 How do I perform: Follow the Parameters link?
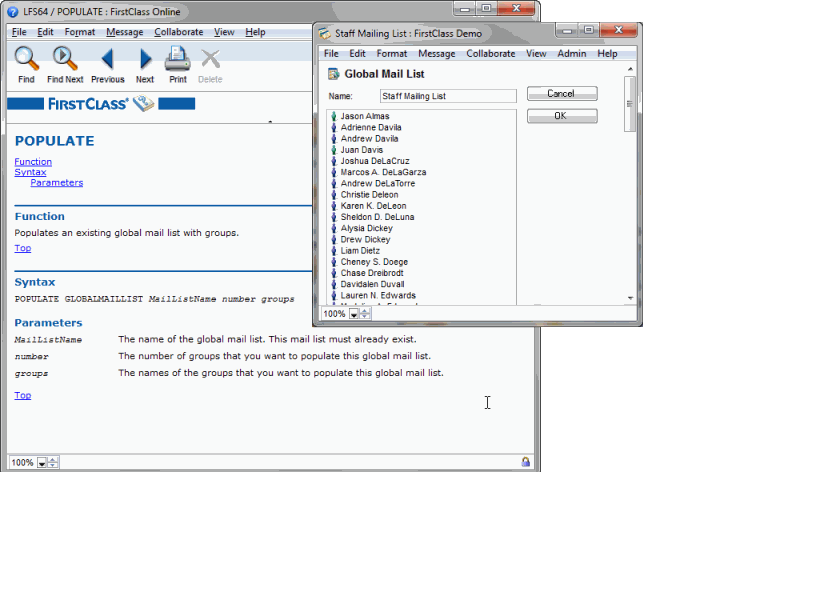coord(56,183)
